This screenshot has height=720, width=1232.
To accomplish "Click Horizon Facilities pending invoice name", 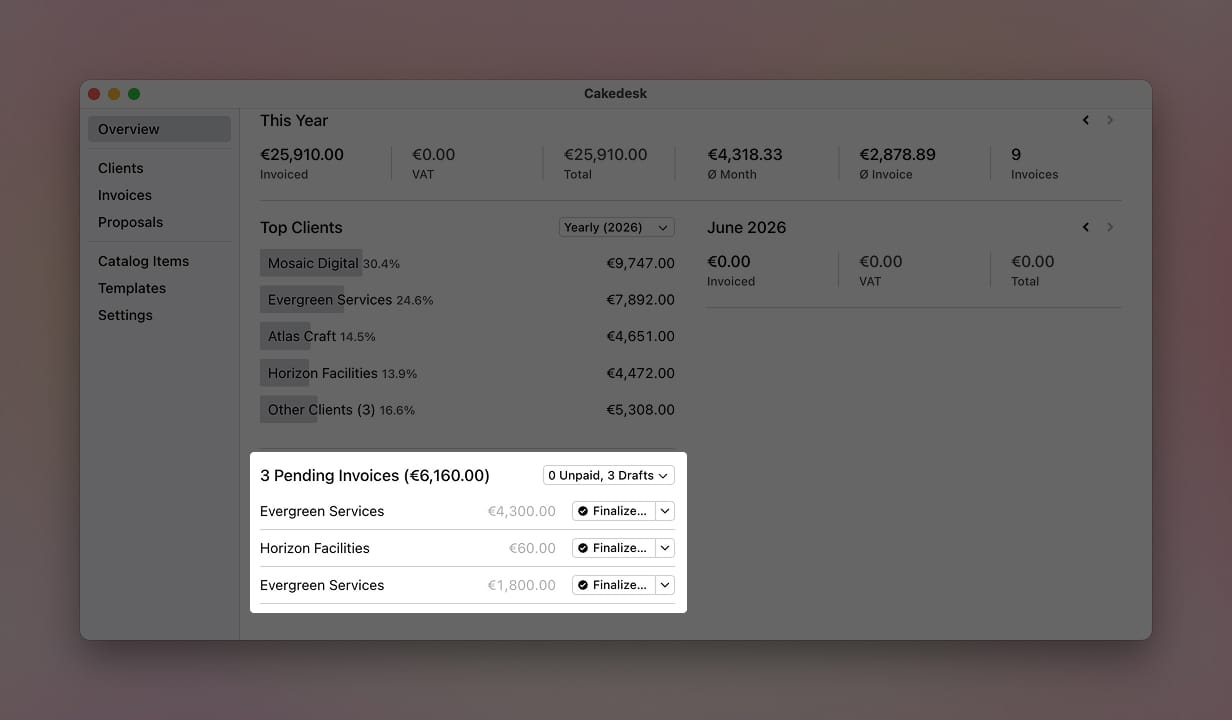I will [x=315, y=548].
